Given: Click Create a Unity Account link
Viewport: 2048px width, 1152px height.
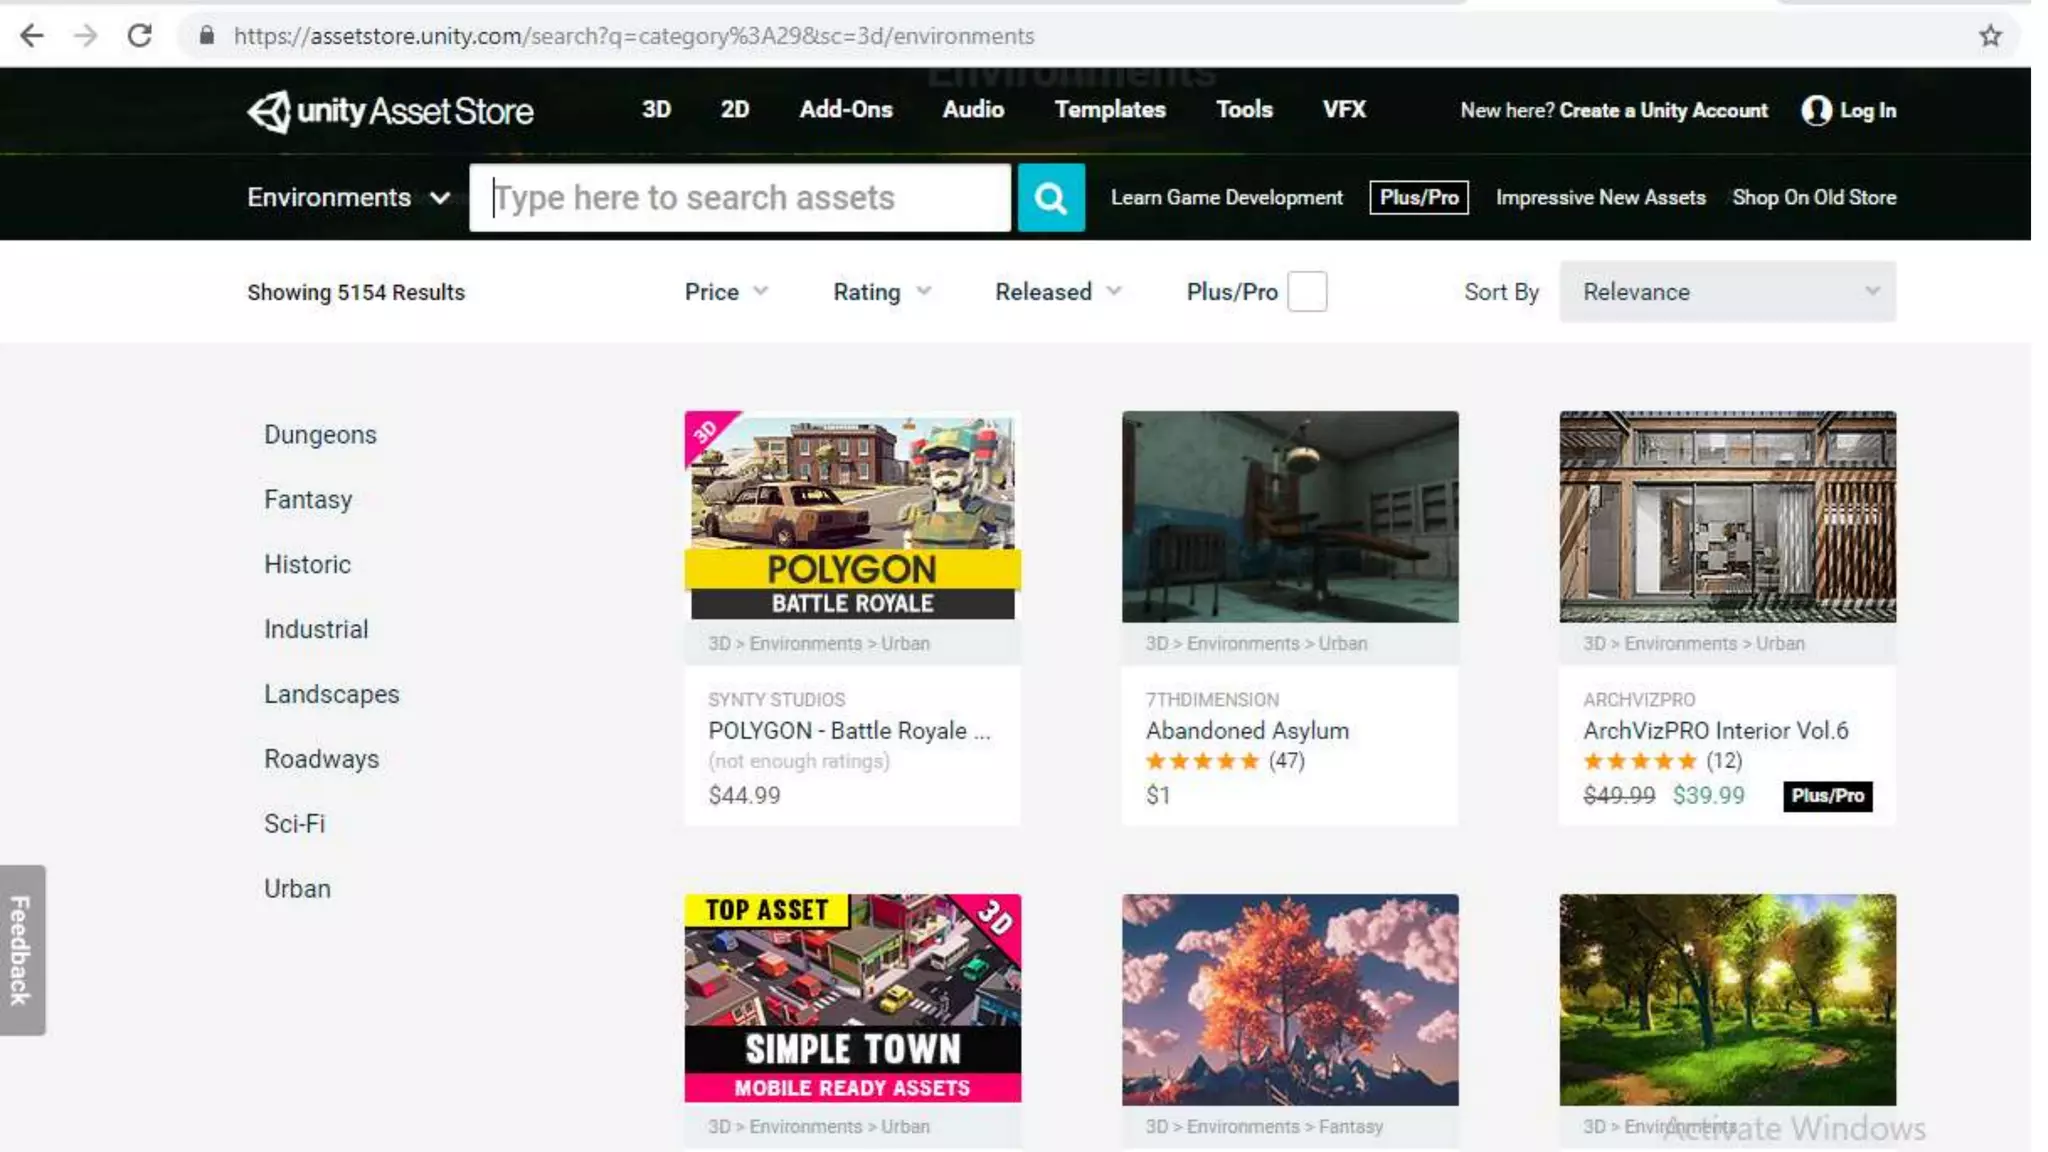Looking at the screenshot, I should pyautogui.click(x=1663, y=111).
